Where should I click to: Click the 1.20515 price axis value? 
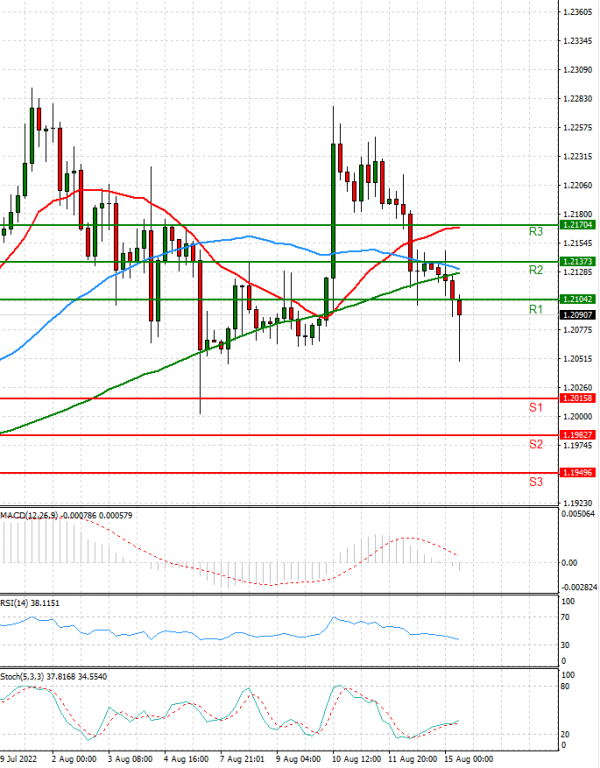[577, 359]
